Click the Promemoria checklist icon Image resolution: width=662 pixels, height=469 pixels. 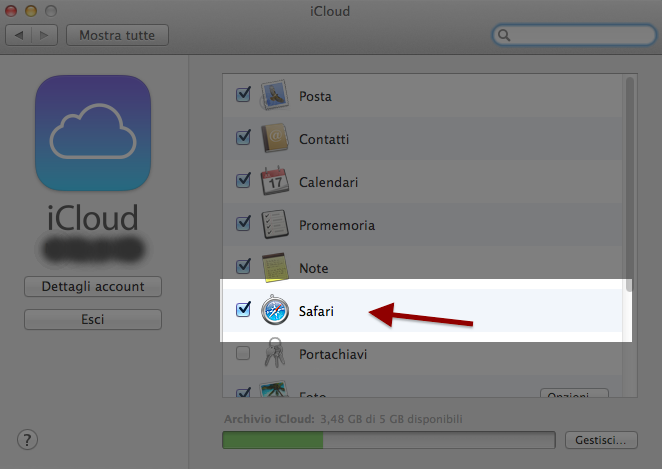[274, 224]
